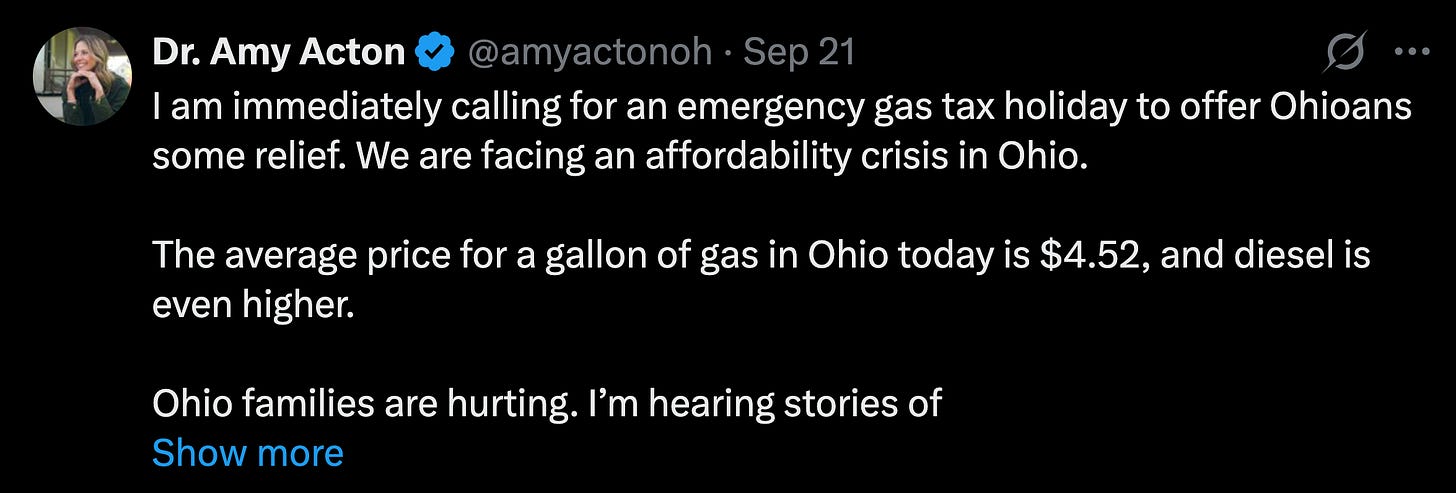This screenshot has height=493, width=1456.
Task: Visit the @amyactonoh handle link
Action: tap(588, 52)
